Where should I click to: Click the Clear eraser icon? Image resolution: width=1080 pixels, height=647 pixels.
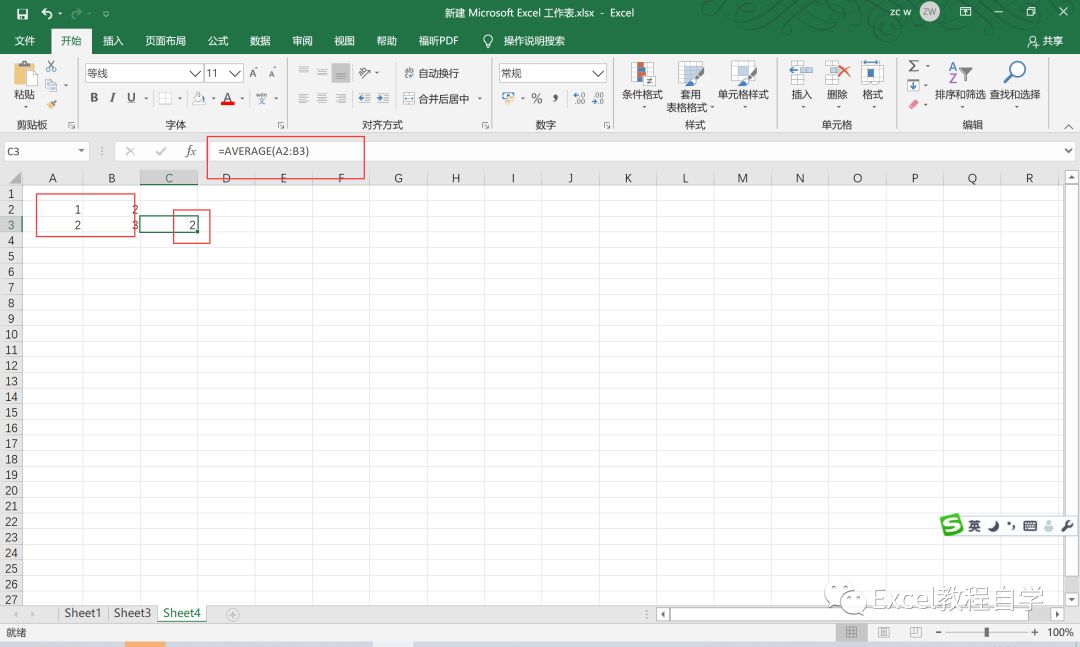click(x=913, y=104)
